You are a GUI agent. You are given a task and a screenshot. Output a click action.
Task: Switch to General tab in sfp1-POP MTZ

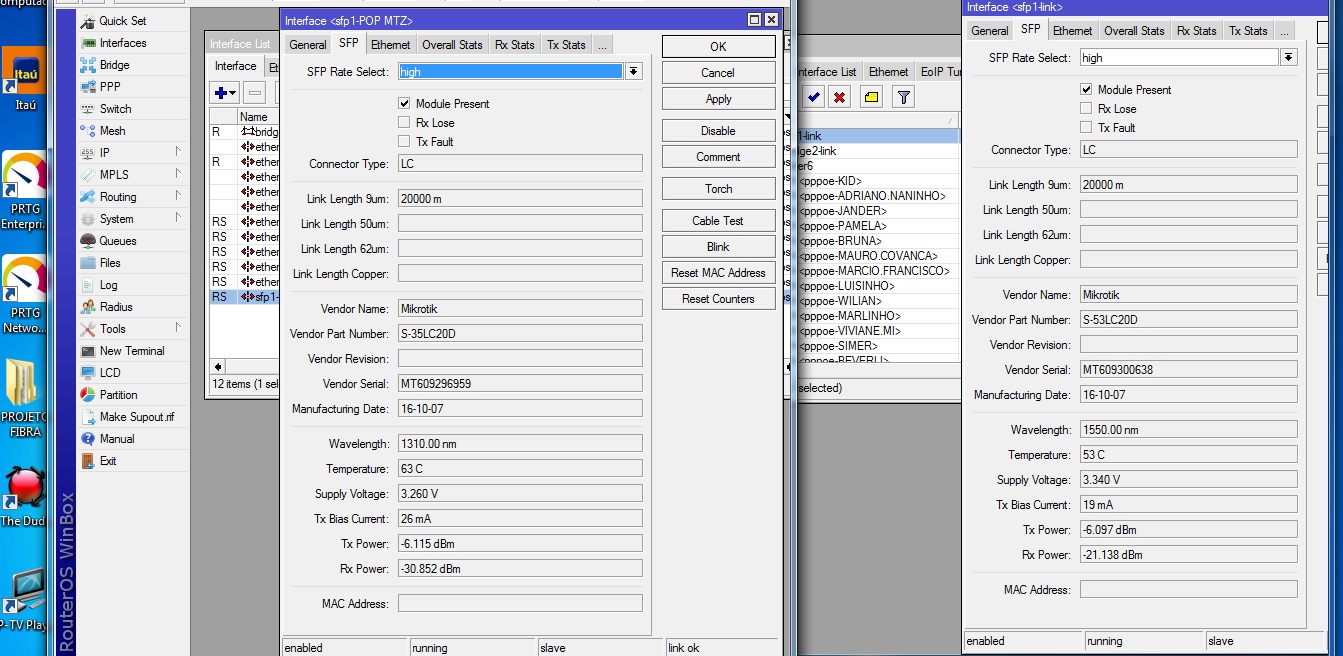point(308,45)
